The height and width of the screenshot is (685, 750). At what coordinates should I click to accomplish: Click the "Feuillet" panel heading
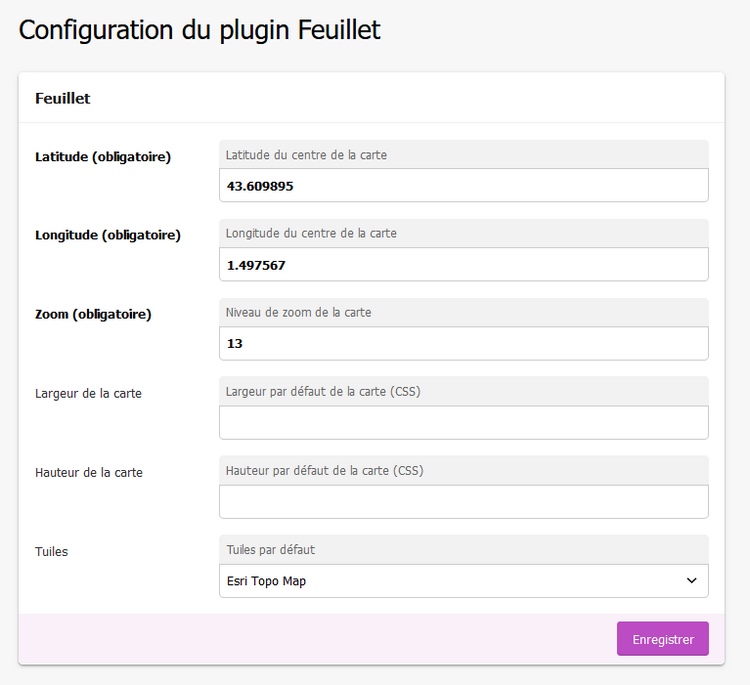click(x=63, y=98)
